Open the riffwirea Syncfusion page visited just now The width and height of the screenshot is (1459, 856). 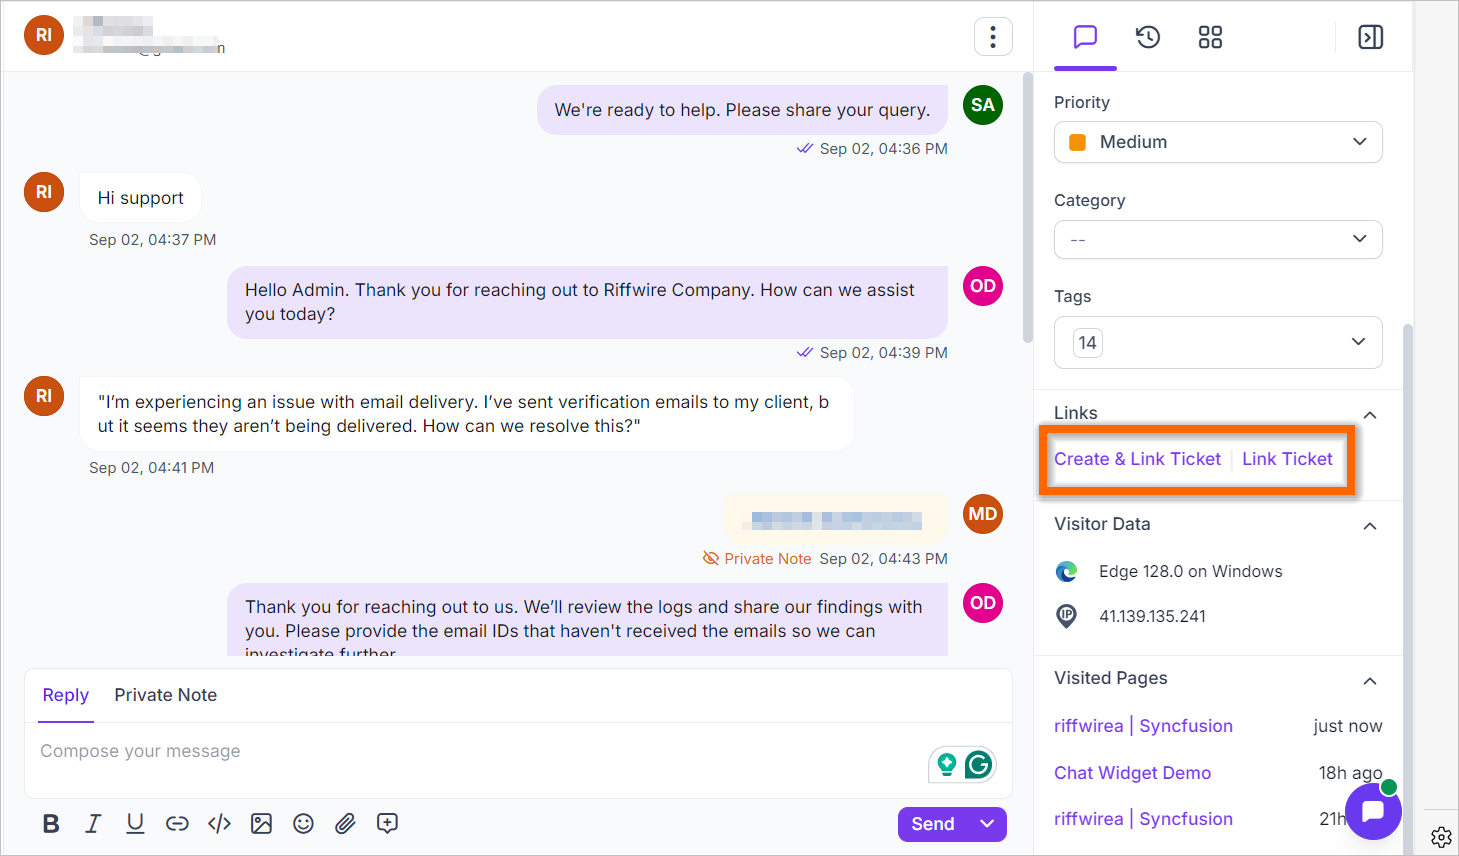pyautogui.click(x=1143, y=726)
